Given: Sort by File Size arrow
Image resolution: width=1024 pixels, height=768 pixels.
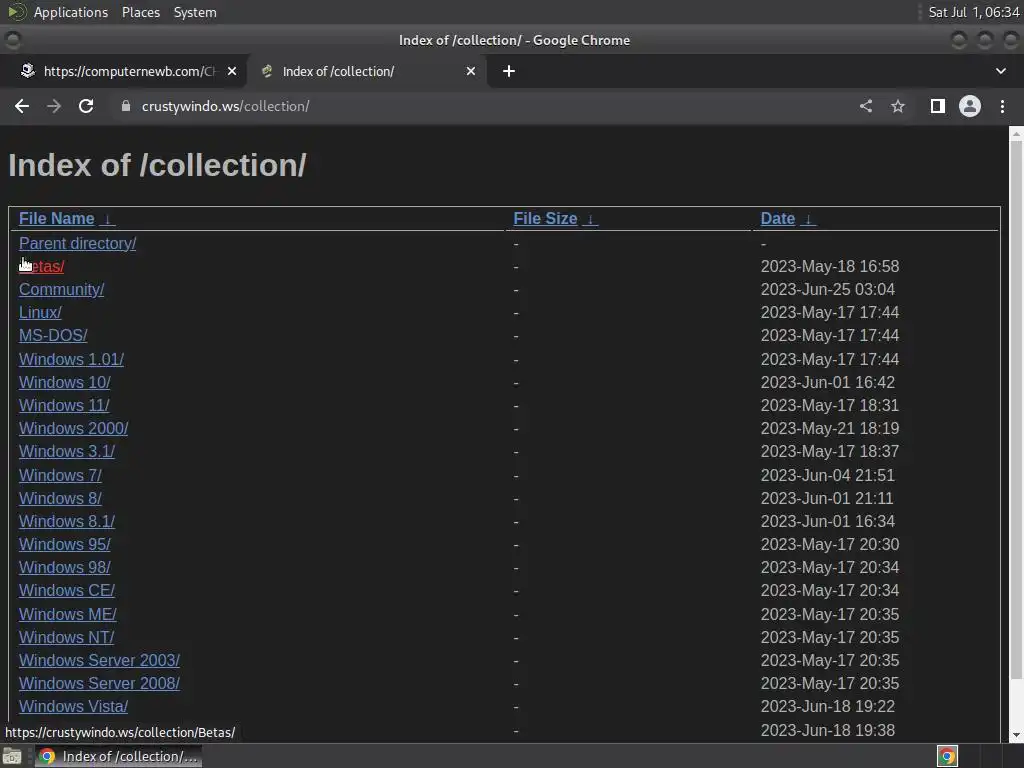Looking at the screenshot, I should point(590,219).
